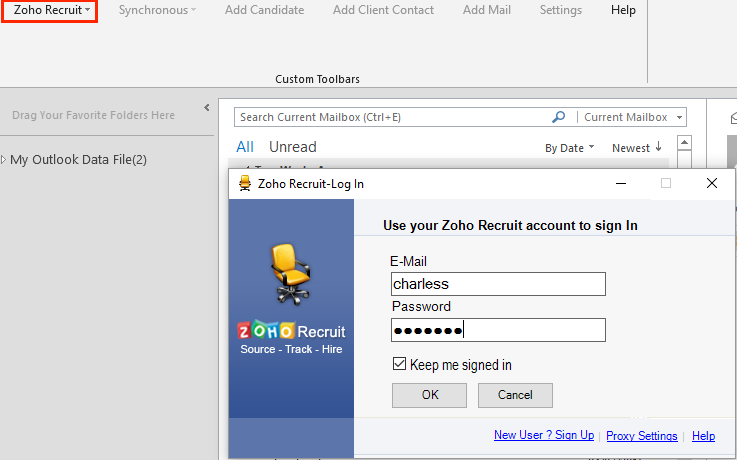Click OK to sign in
Screen dimensions: 737x460
coord(430,395)
